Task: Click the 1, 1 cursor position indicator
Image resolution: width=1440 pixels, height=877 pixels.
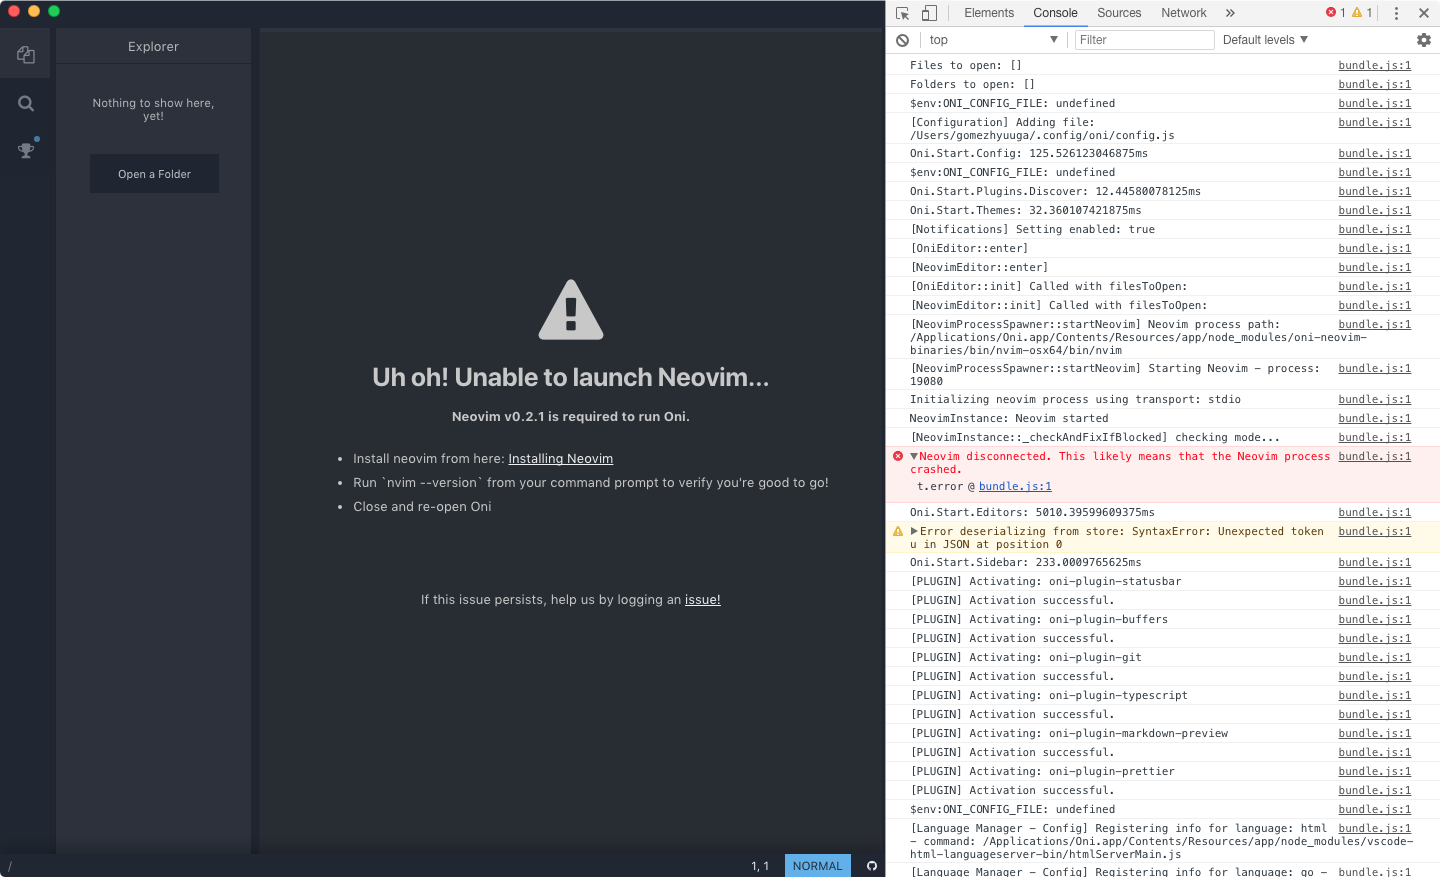Action: click(x=760, y=866)
